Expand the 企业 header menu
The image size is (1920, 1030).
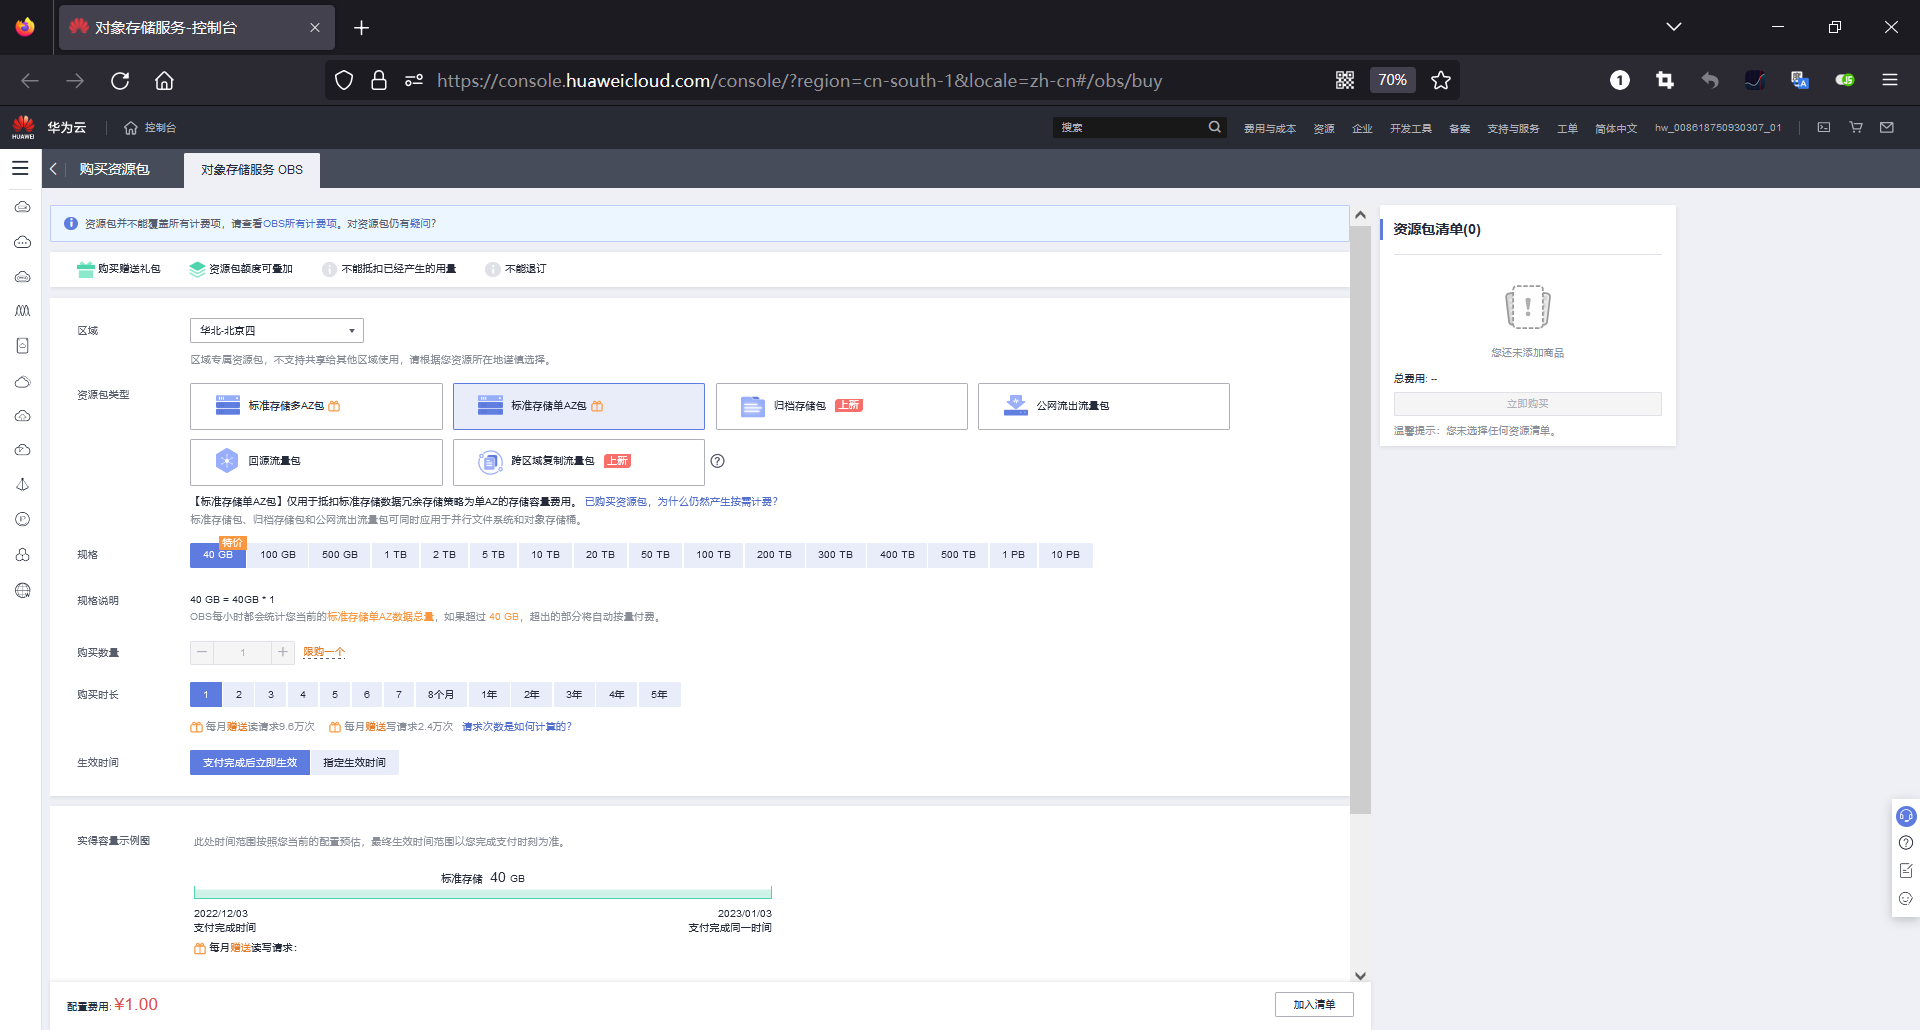point(1362,128)
